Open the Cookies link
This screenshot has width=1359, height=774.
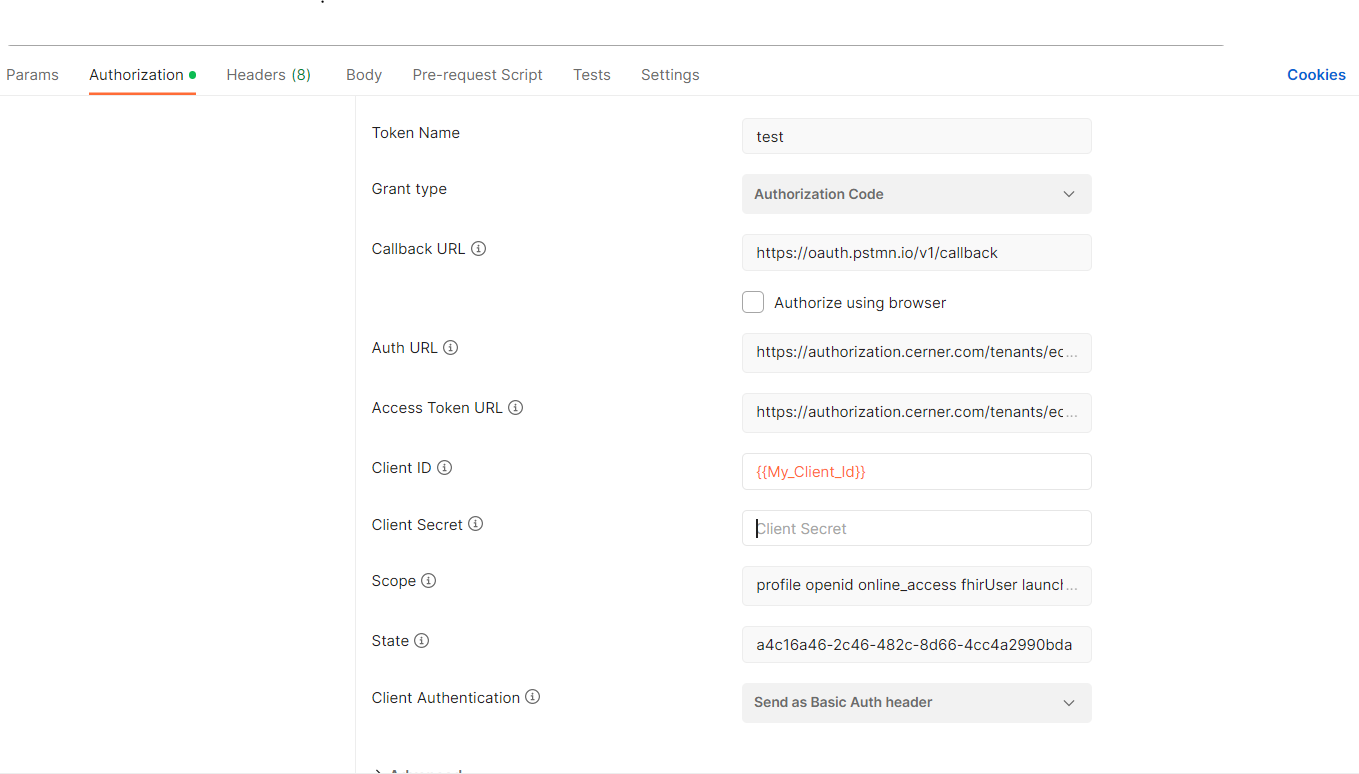[x=1316, y=75]
